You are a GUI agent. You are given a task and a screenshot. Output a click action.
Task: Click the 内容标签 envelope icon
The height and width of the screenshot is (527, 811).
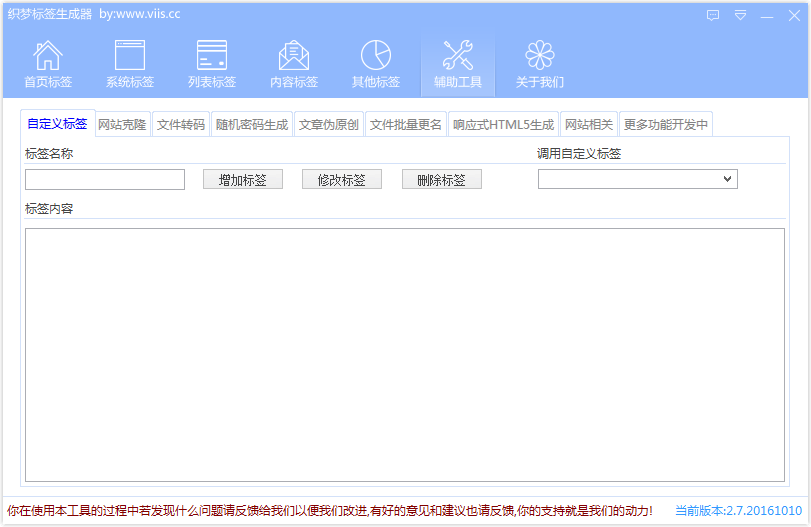coord(294,56)
